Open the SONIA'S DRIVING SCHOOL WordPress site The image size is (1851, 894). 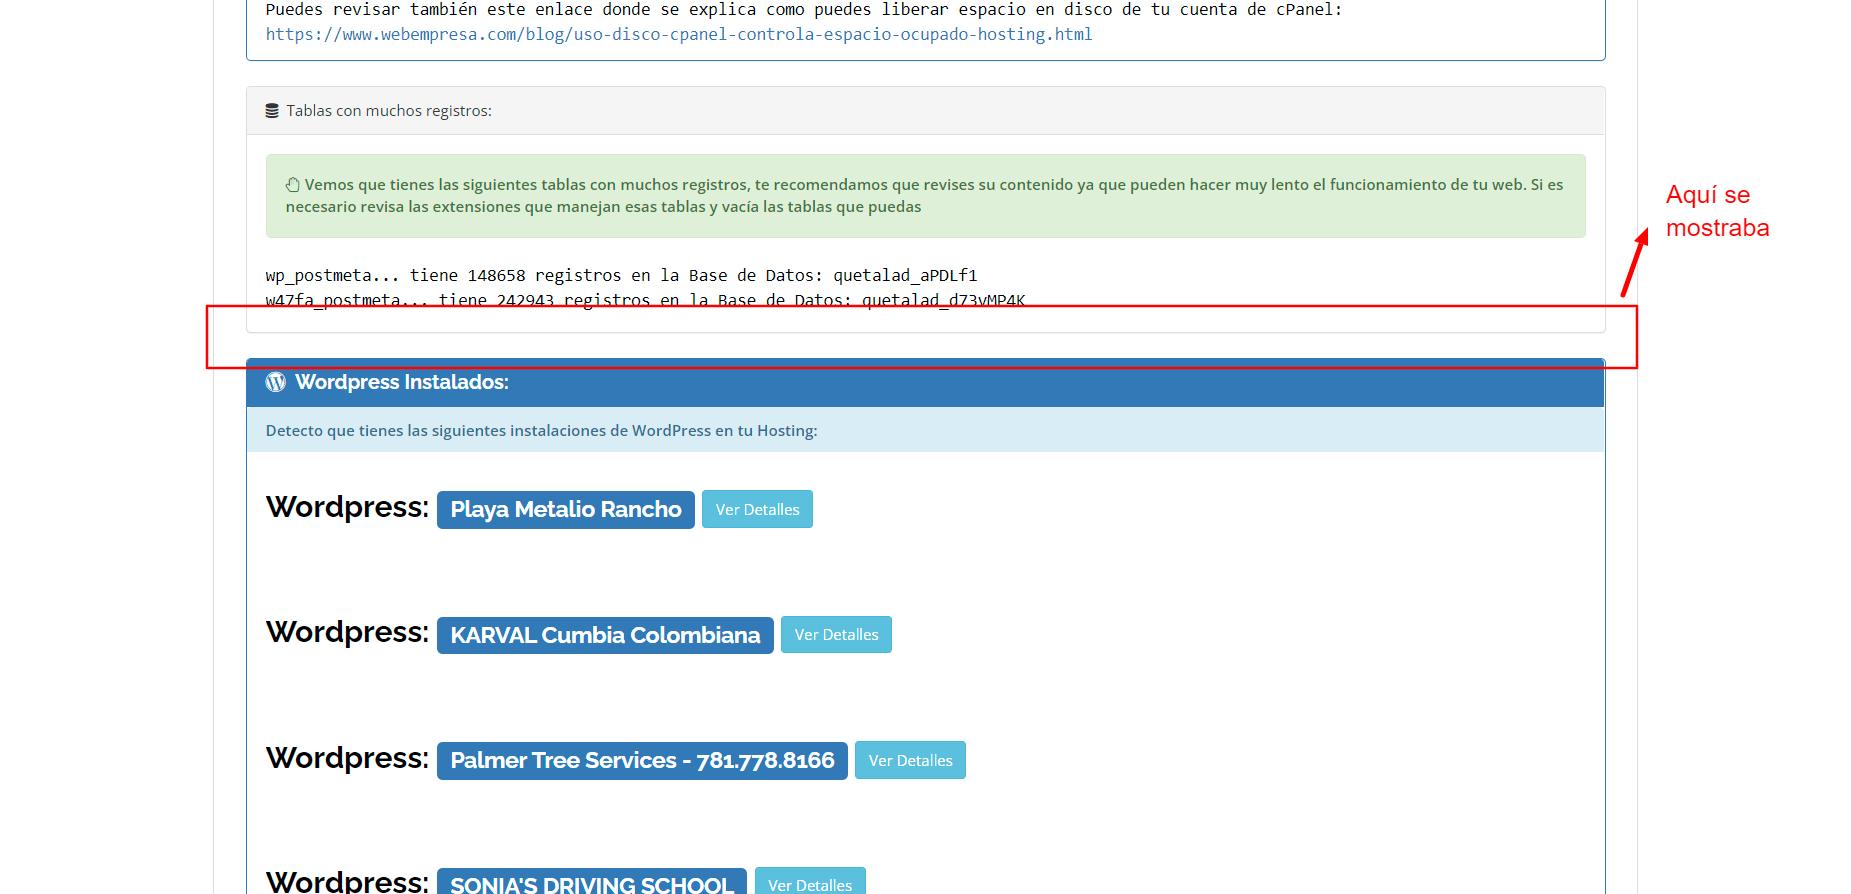[x=592, y=881]
